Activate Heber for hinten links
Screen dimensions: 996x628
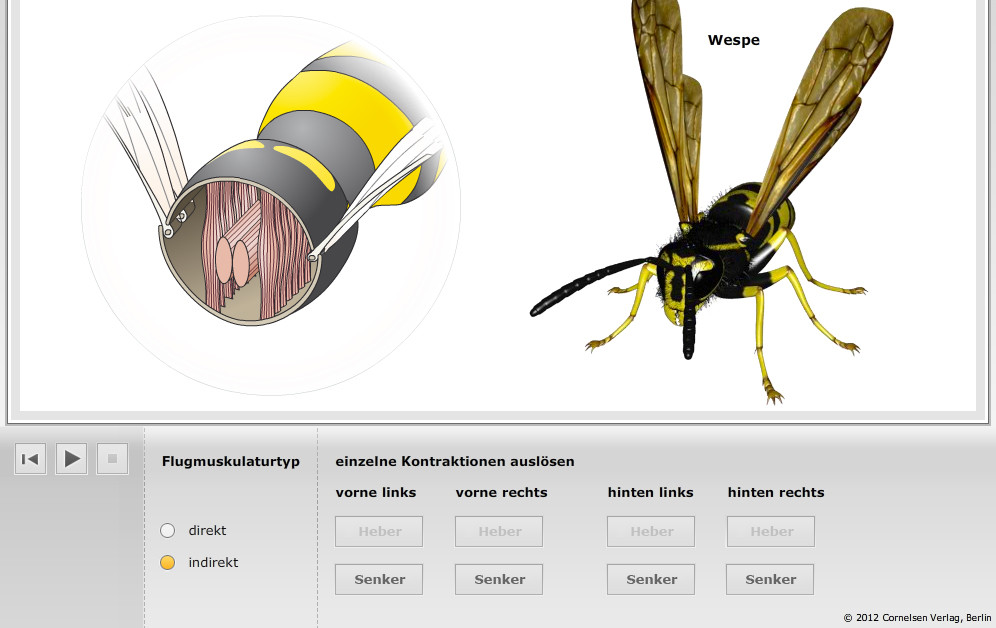651,532
